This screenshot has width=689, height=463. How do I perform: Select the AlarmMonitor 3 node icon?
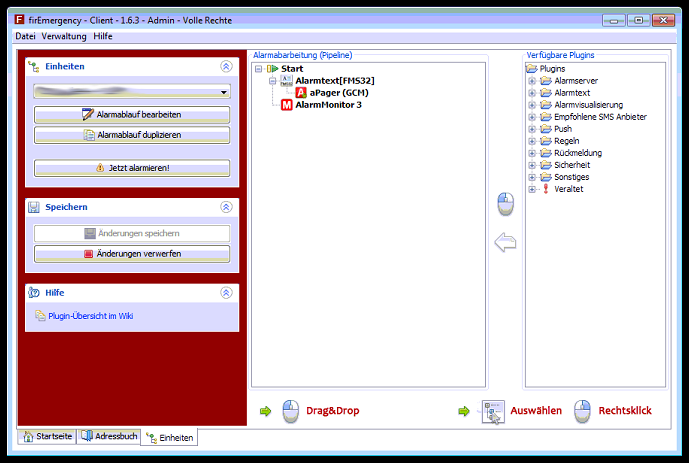287,104
